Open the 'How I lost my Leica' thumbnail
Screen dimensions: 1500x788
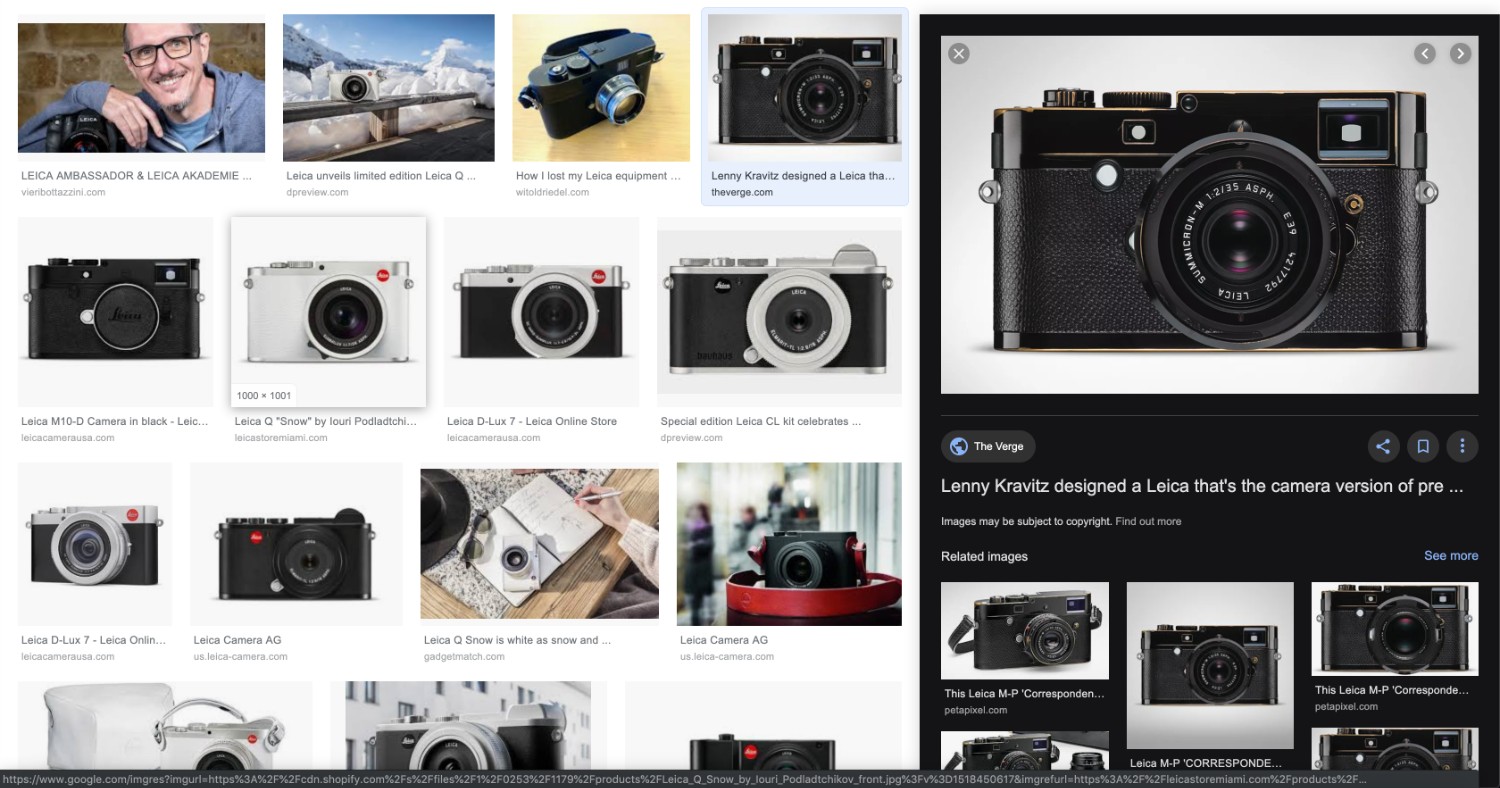click(601, 88)
